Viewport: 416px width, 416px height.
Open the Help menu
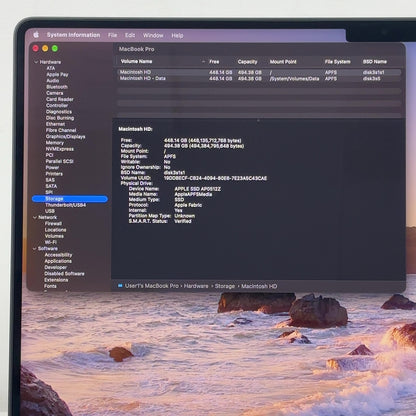177,35
